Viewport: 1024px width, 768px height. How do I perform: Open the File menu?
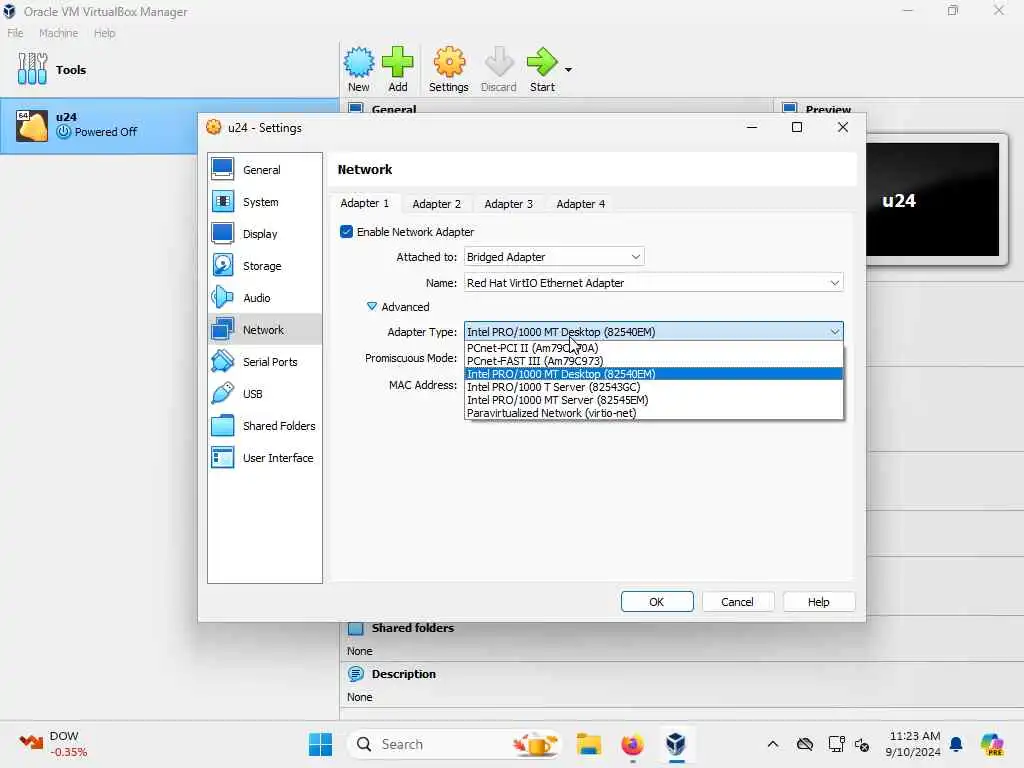point(15,33)
